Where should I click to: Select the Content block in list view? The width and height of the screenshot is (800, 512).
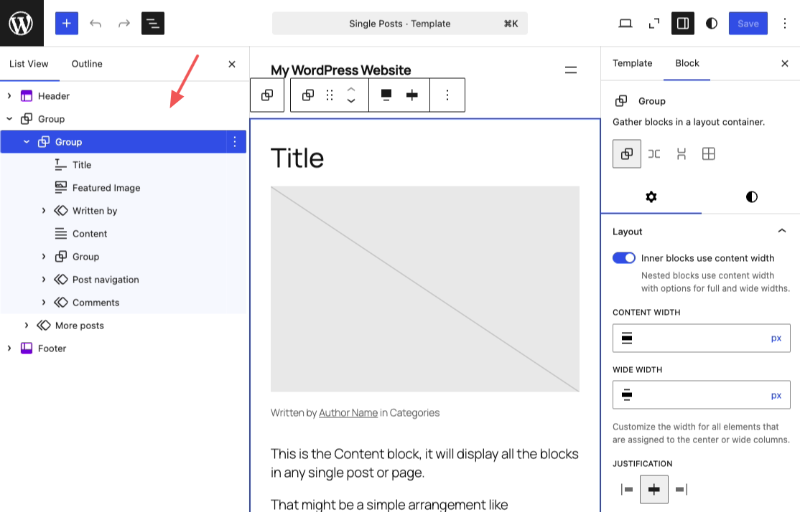point(122,234)
